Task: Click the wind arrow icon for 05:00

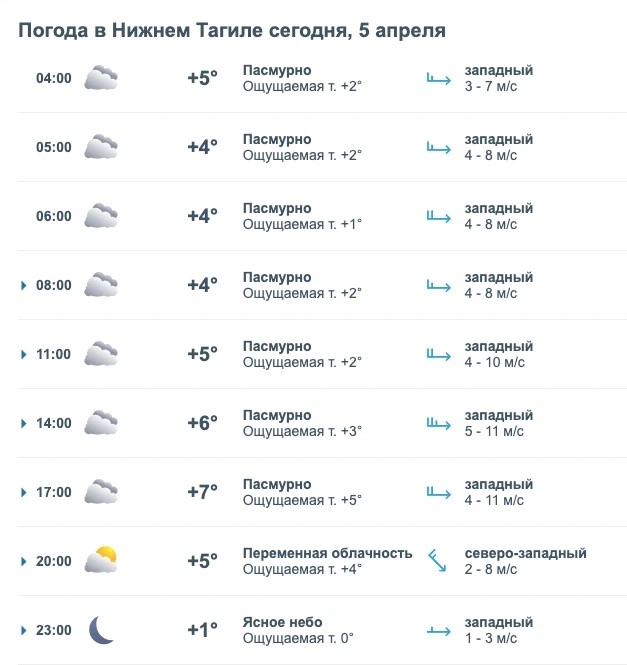Action: click(x=439, y=147)
